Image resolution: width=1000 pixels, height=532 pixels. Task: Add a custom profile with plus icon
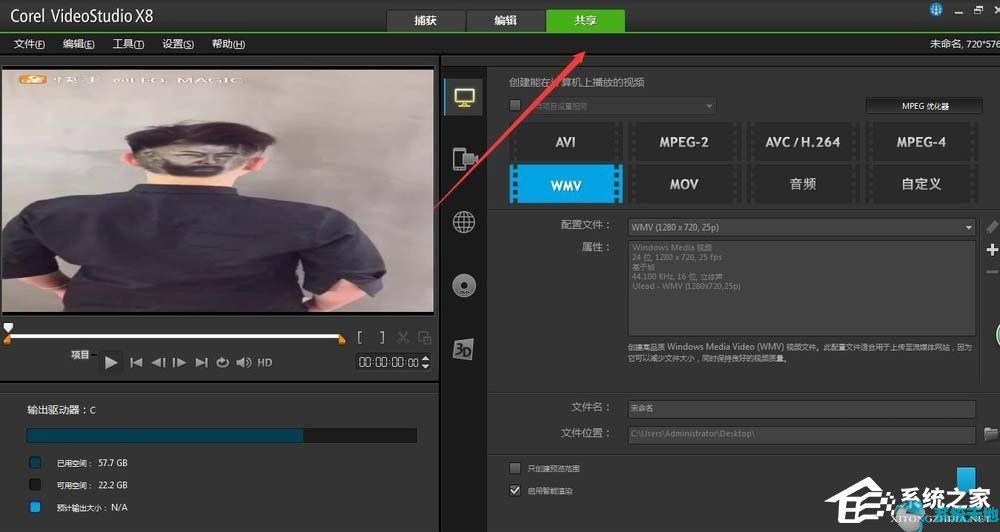(992, 249)
